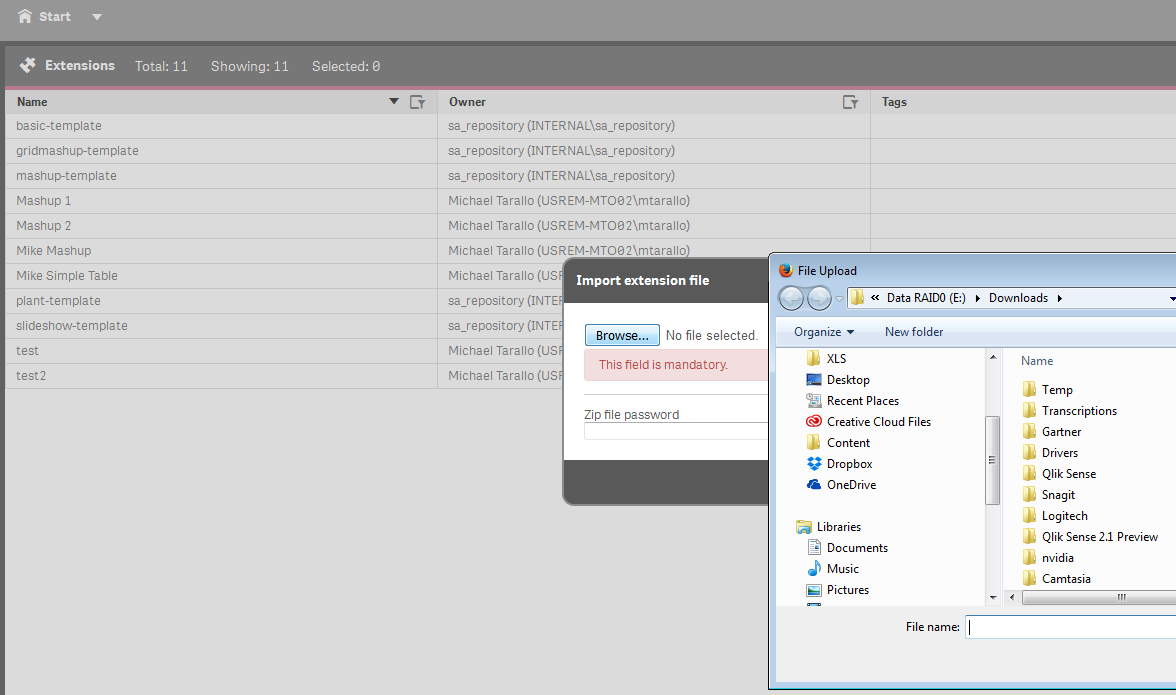Click the File name input box

[1070, 627]
